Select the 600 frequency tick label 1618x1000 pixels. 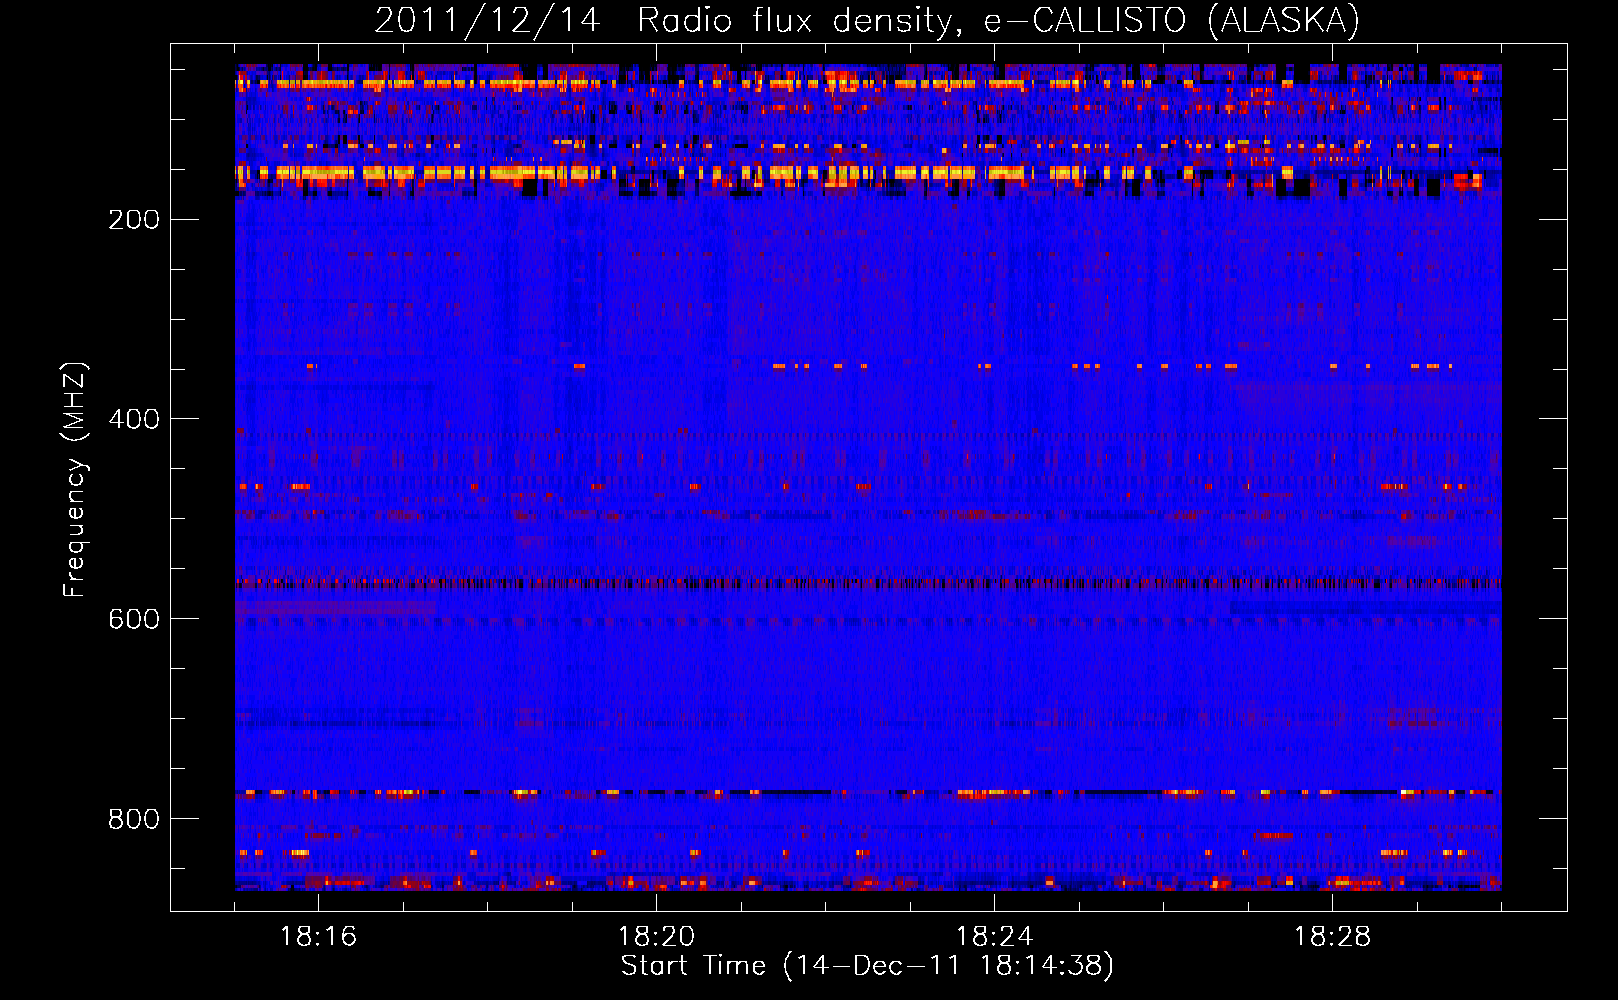pyautogui.click(x=134, y=620)
